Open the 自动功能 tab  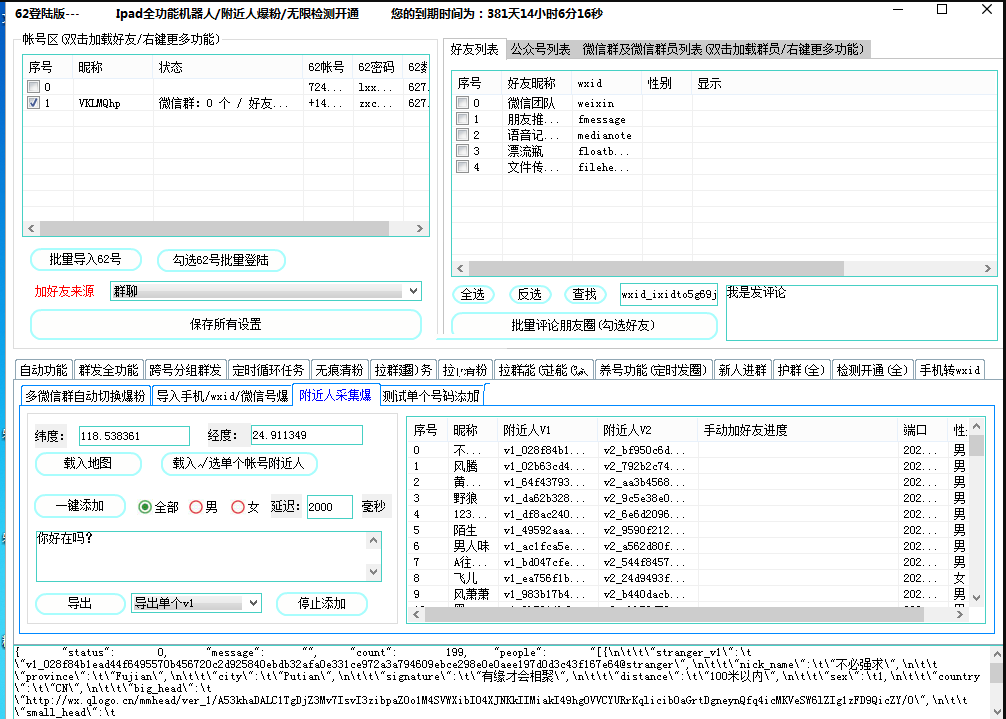coord(44,370)
